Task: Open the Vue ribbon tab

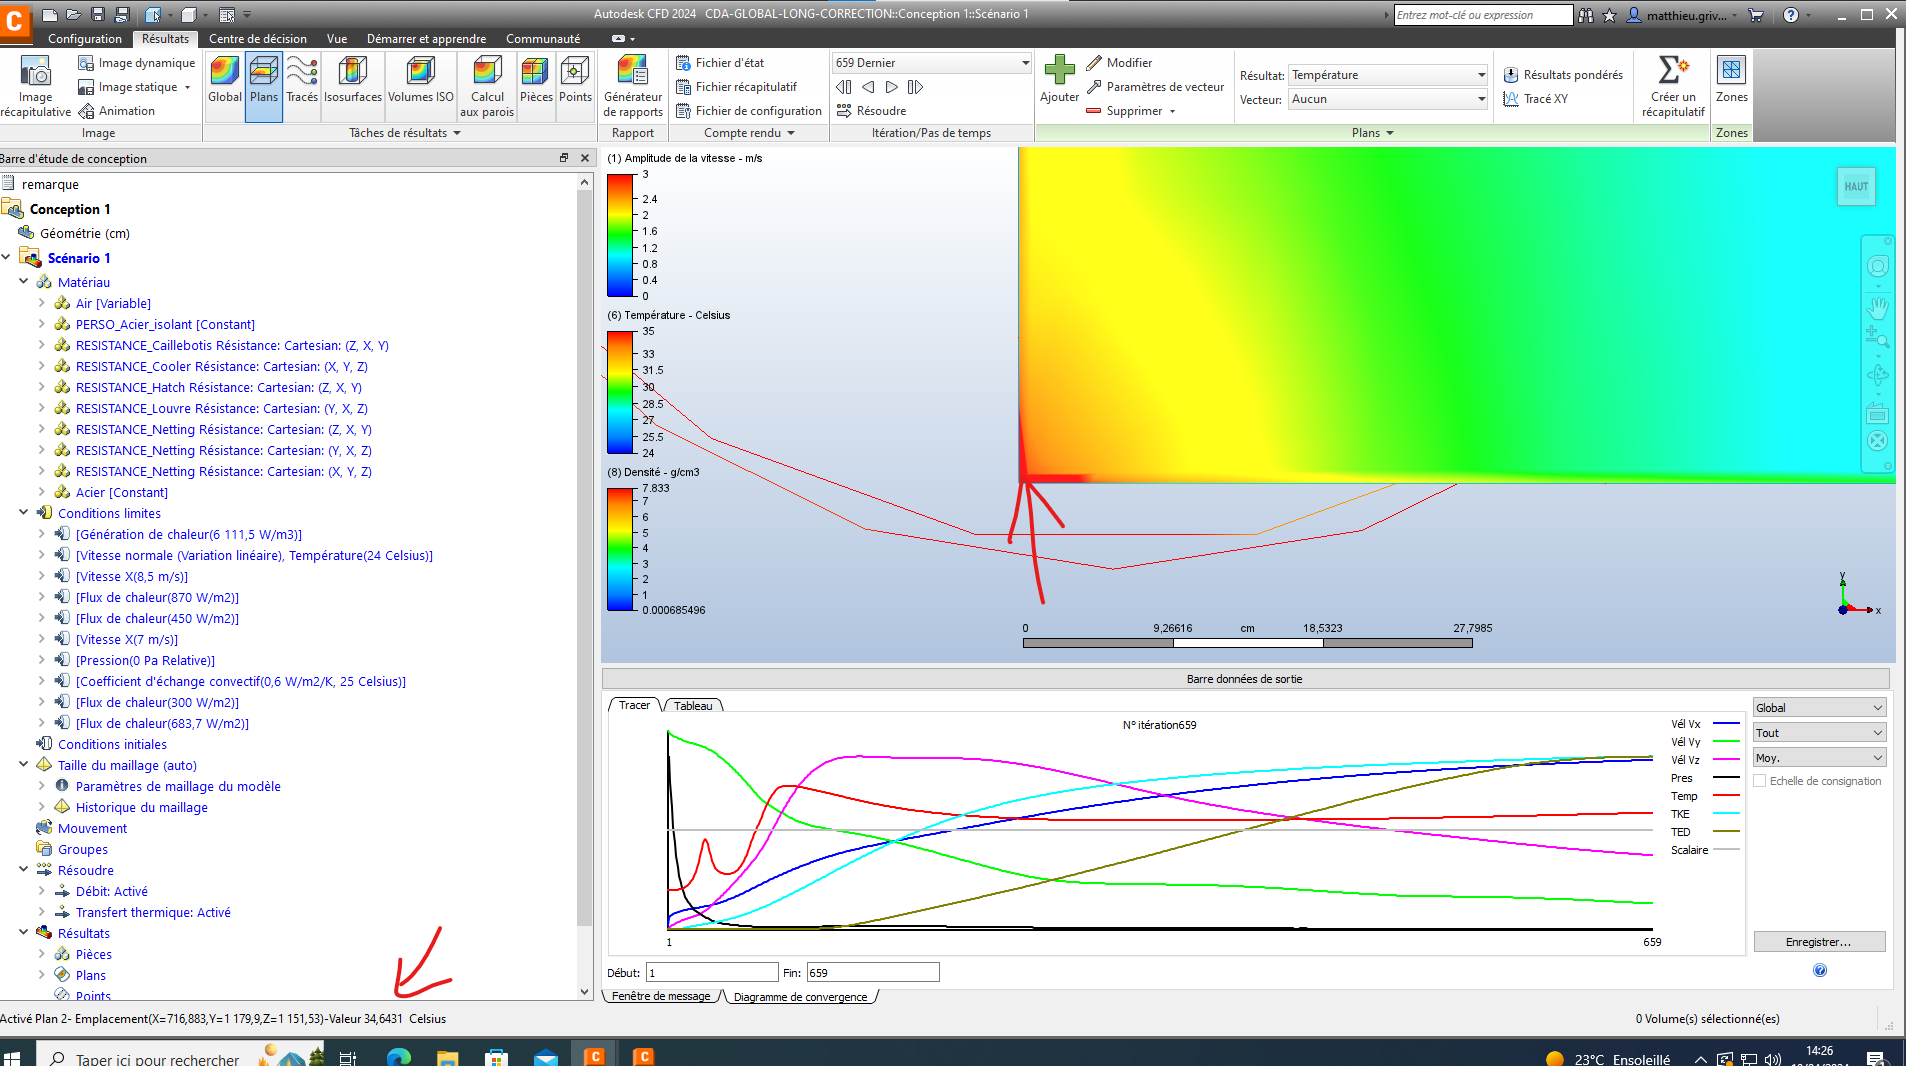Action: (337, 39)
